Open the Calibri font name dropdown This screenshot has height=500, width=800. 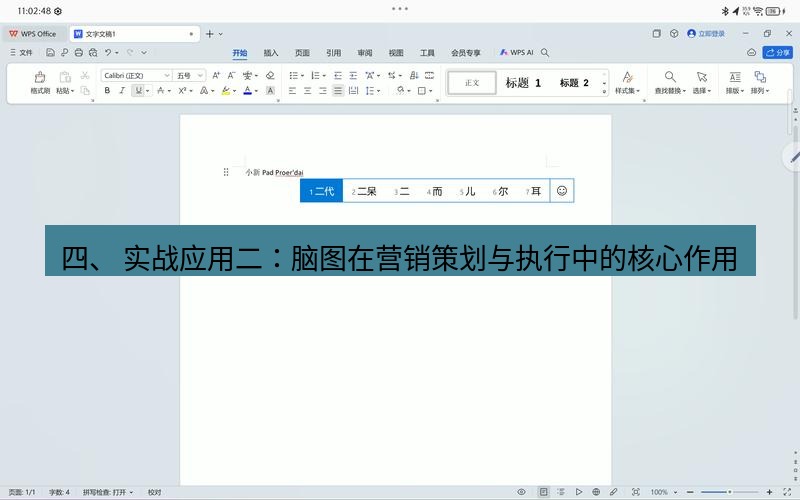click(167, 76)
